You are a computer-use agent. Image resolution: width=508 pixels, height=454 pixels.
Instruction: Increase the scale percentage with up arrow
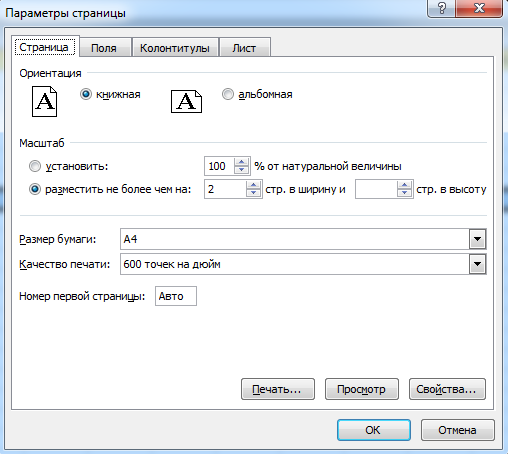(242, 162)
